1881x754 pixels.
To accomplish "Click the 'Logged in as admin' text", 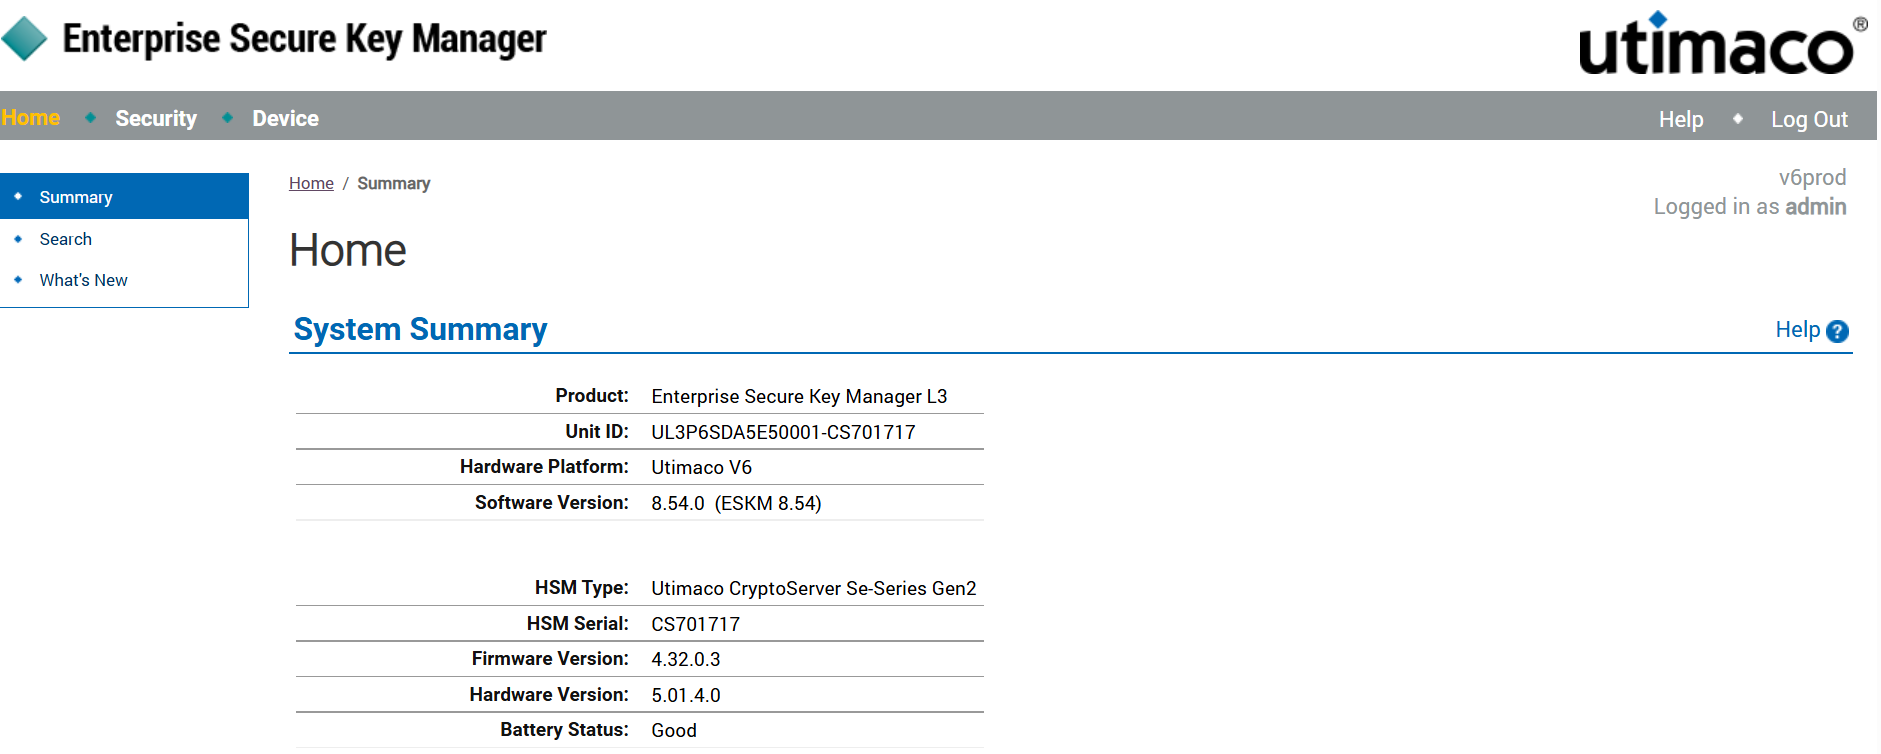I will (x=1750, y=207).
